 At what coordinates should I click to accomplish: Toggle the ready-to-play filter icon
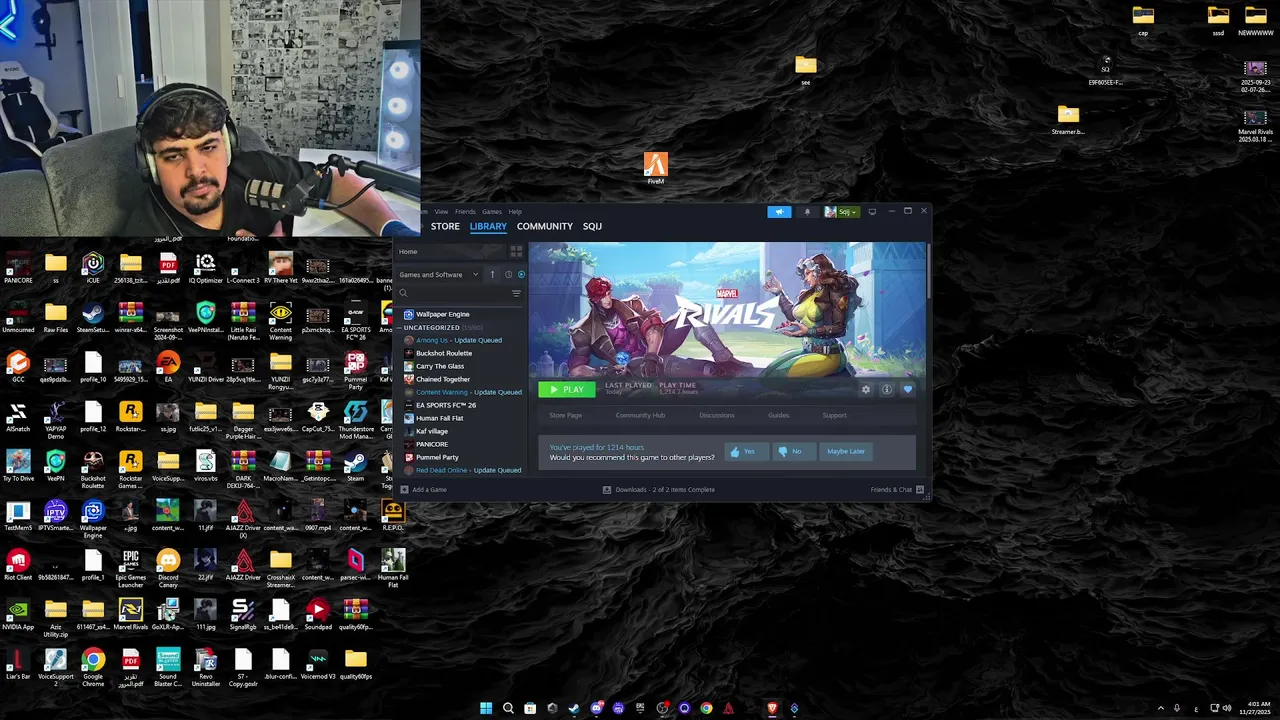[521, 274]
